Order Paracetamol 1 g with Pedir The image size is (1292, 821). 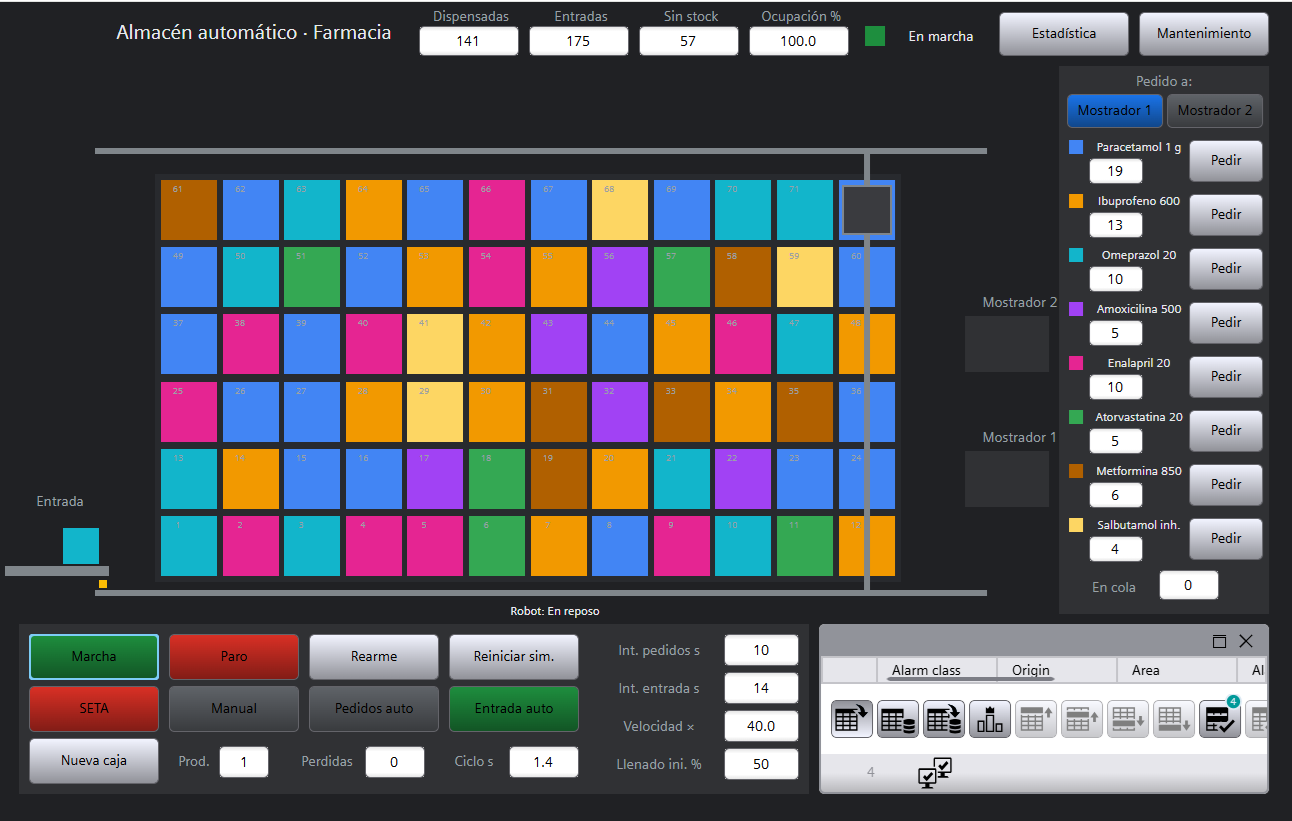click(x=1226, y=160)
